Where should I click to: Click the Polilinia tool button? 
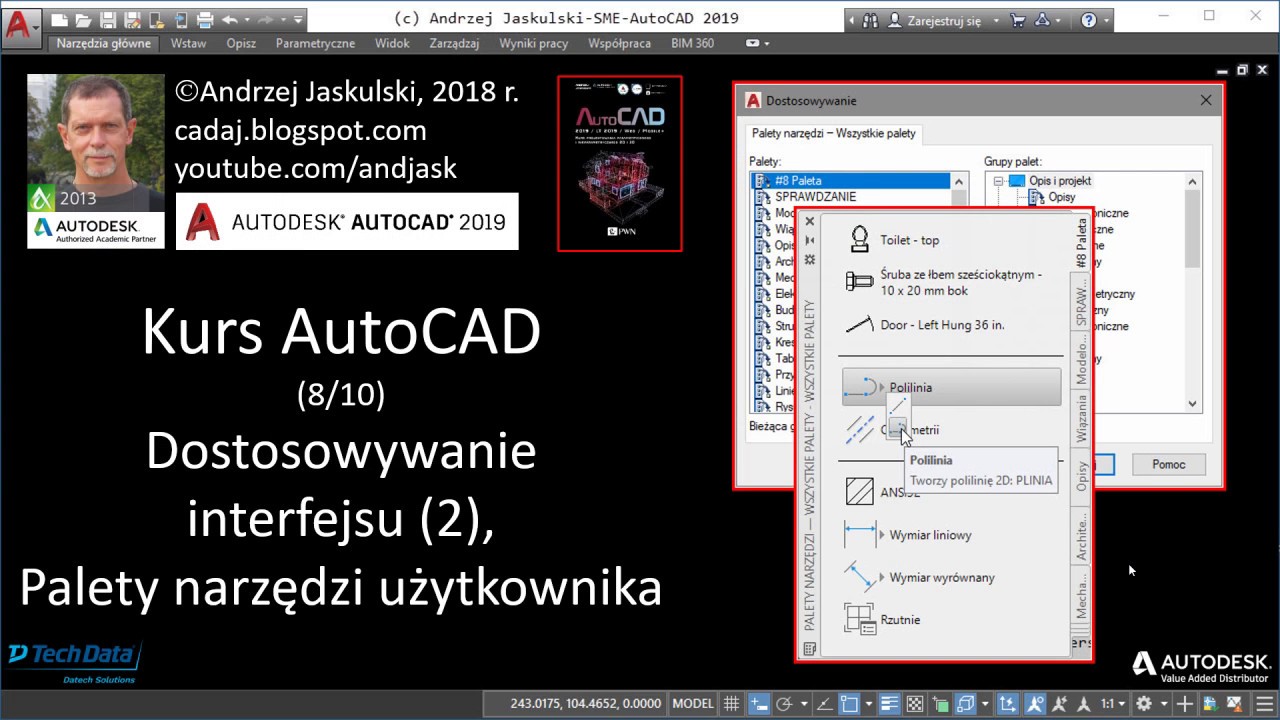point(951,387)
